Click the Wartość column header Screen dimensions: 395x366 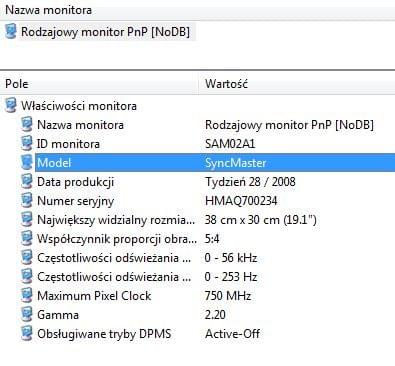coord(297,84)
